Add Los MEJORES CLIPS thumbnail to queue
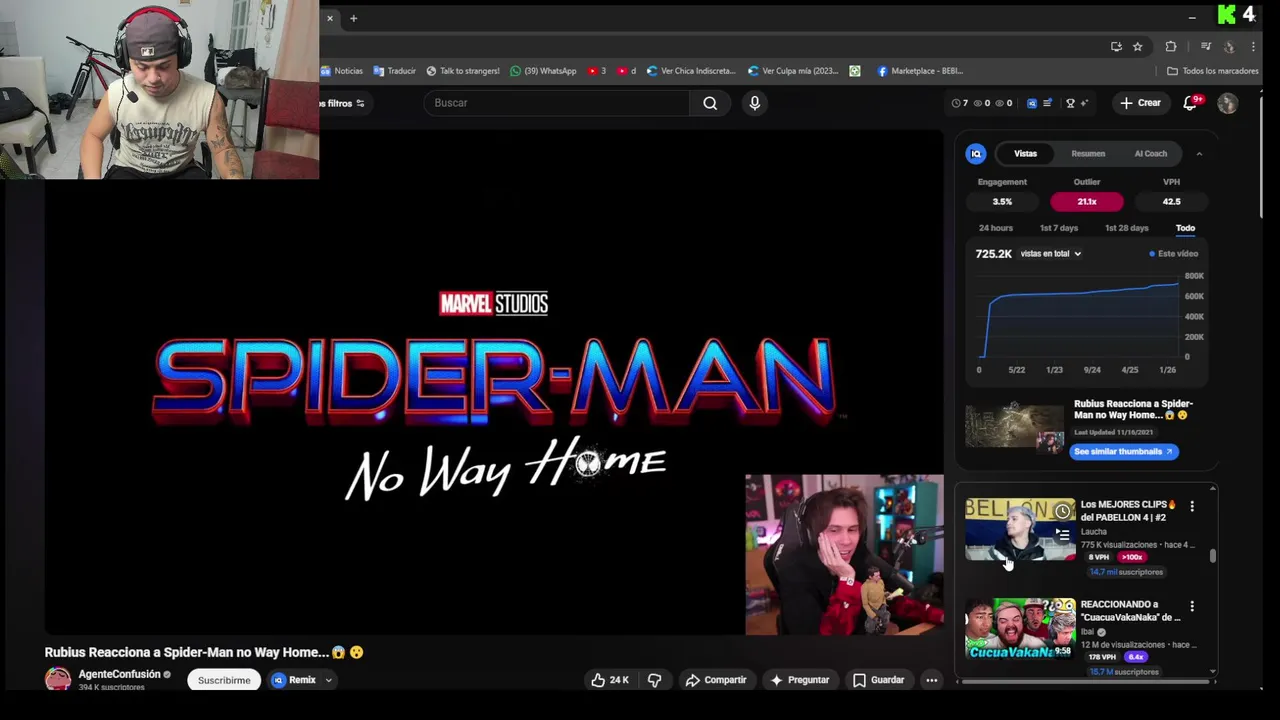This screenshot has width=1280, height=720. [x=1063, y=535]
